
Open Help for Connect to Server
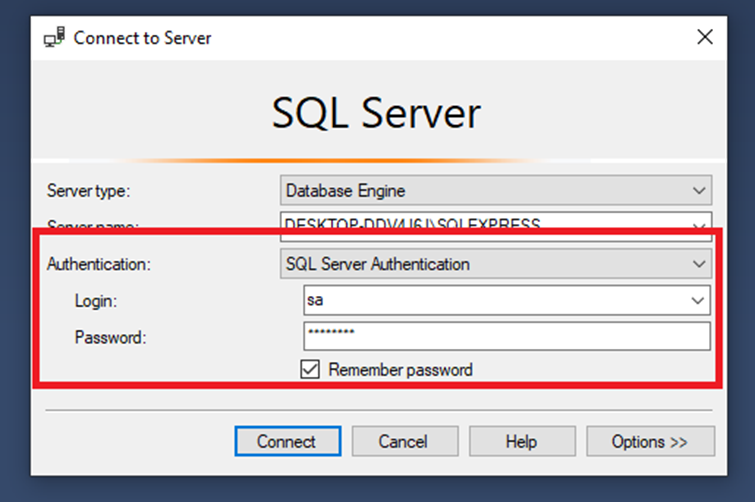coord(522,441)
